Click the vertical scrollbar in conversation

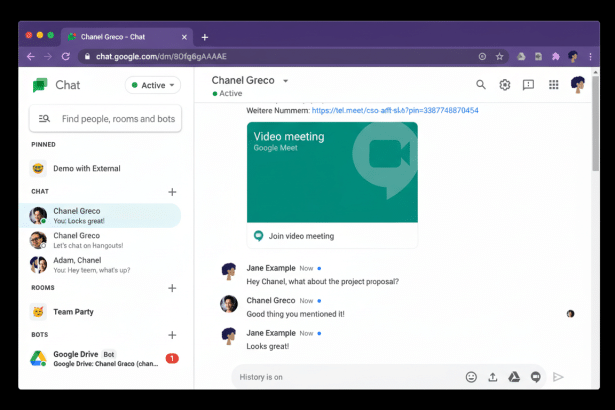595,124
